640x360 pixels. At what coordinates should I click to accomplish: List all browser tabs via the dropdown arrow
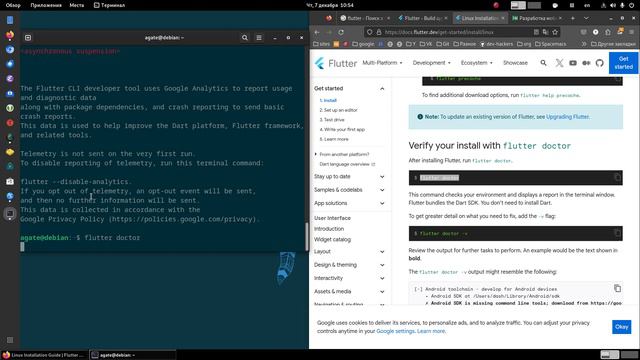pyautogui.click(x=586, y=18)
